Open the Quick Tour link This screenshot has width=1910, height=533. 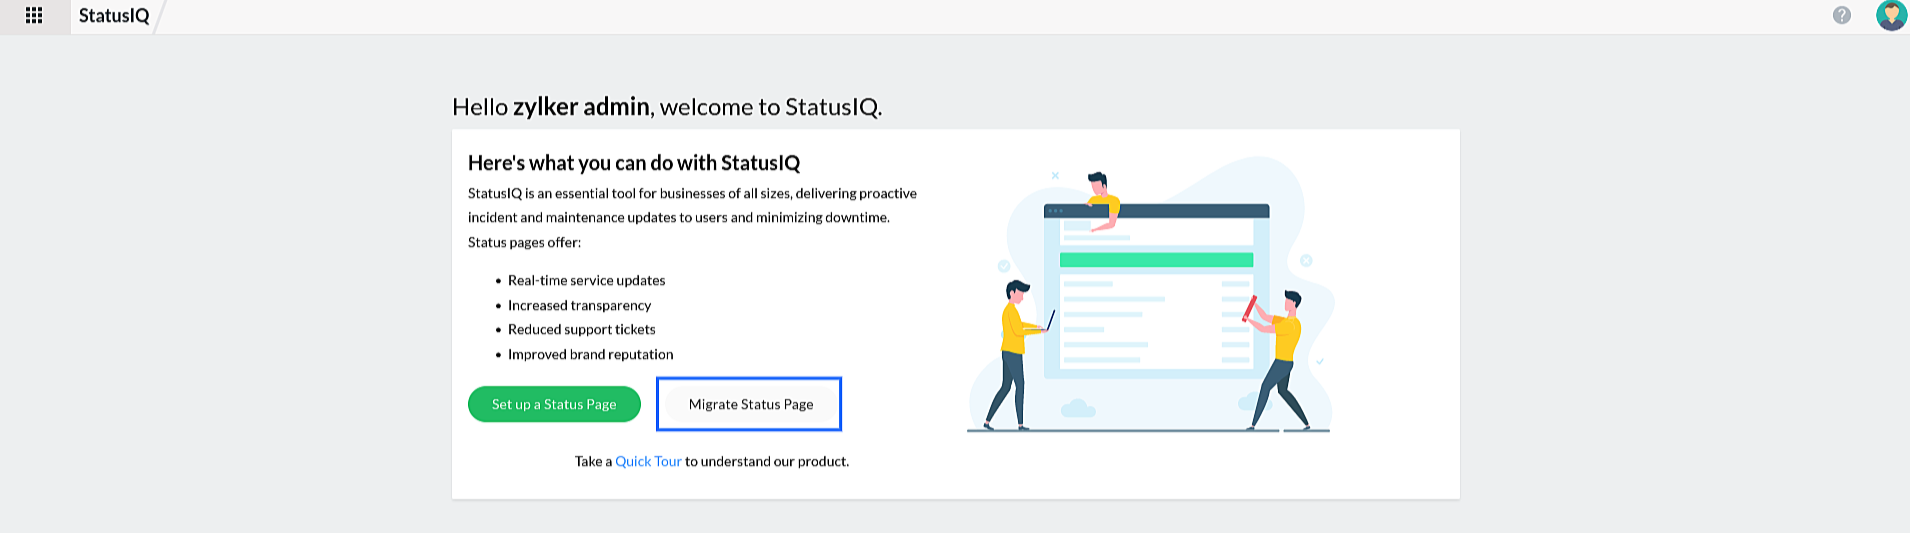[648, 461]
